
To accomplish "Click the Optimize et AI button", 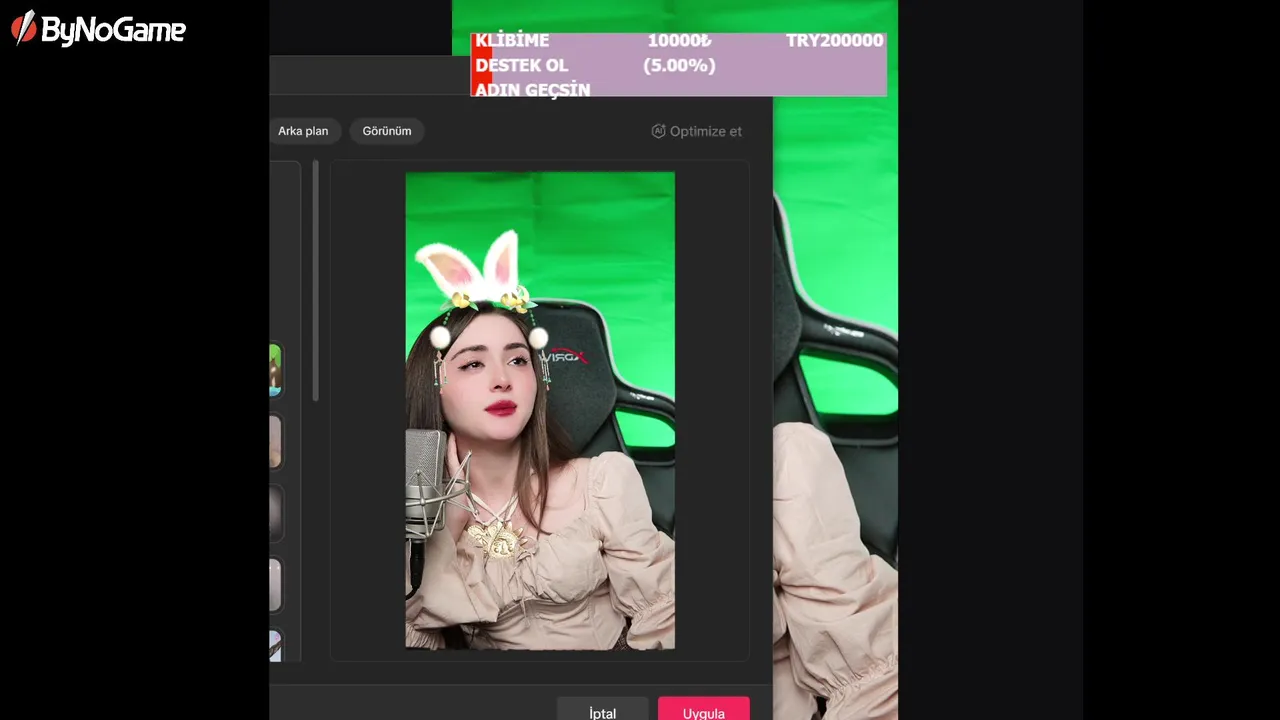I will pyautogui.click(x=697, y=131).
